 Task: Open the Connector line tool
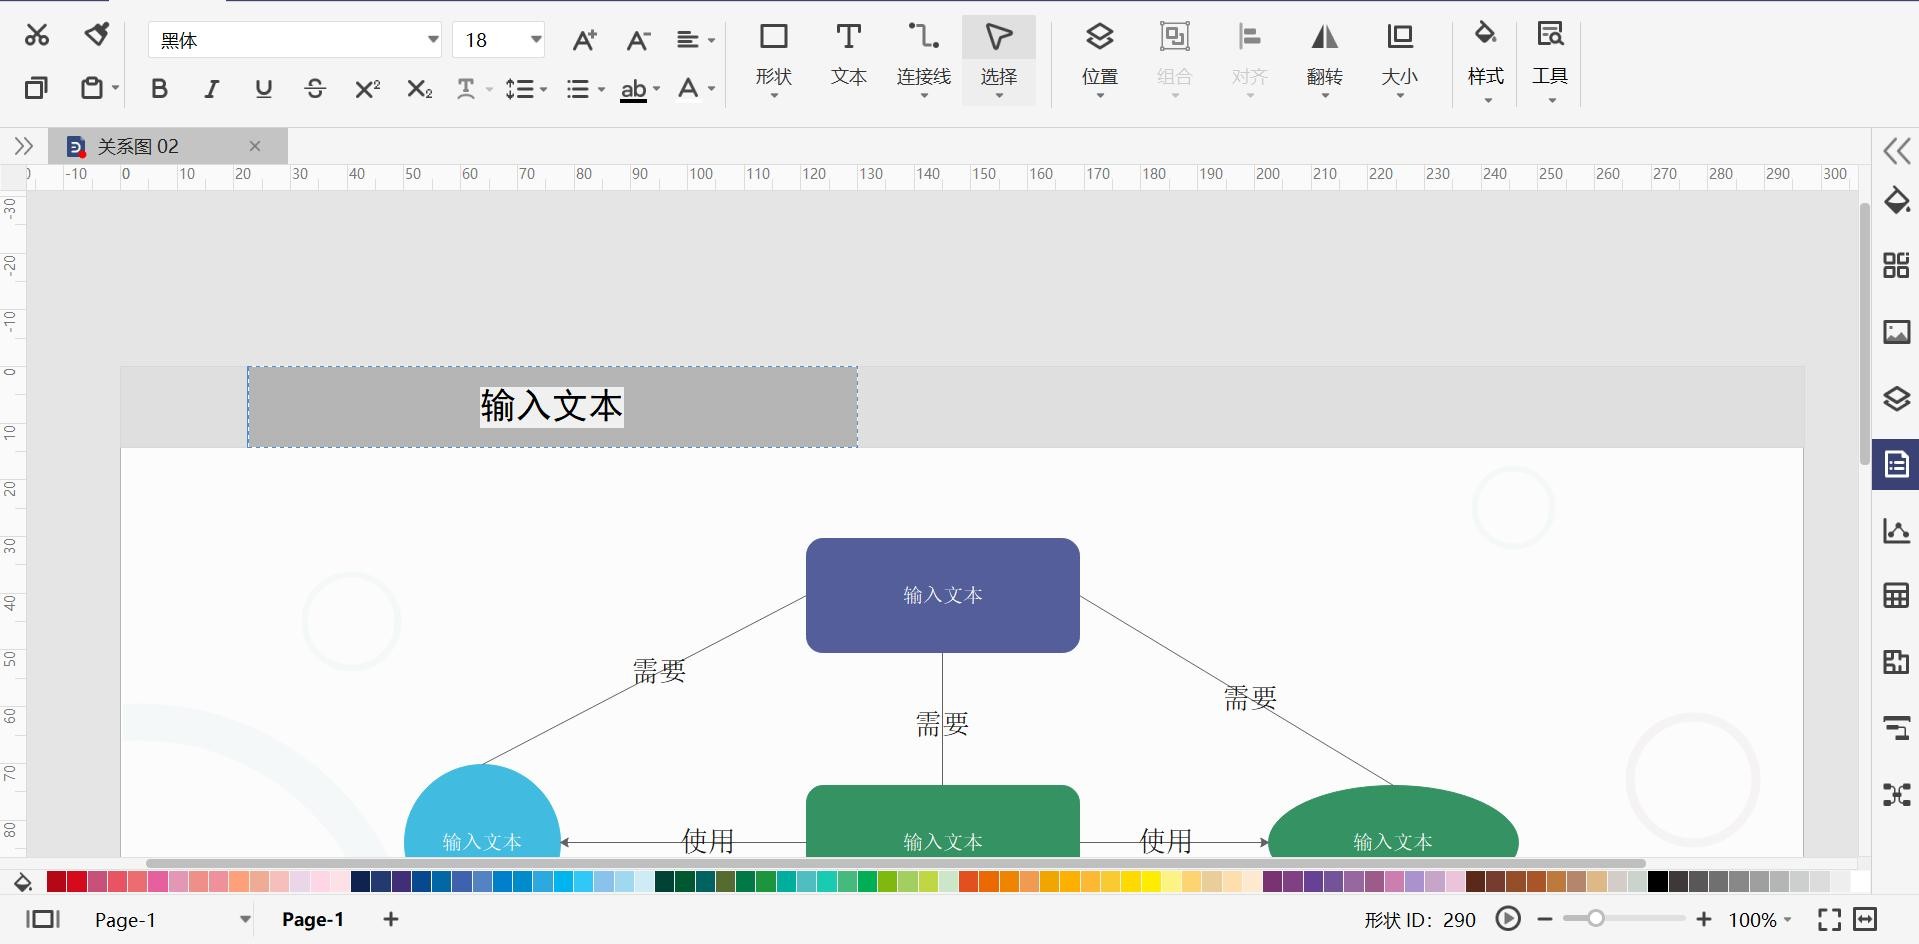pyautogui.click(x=923, y=55)
